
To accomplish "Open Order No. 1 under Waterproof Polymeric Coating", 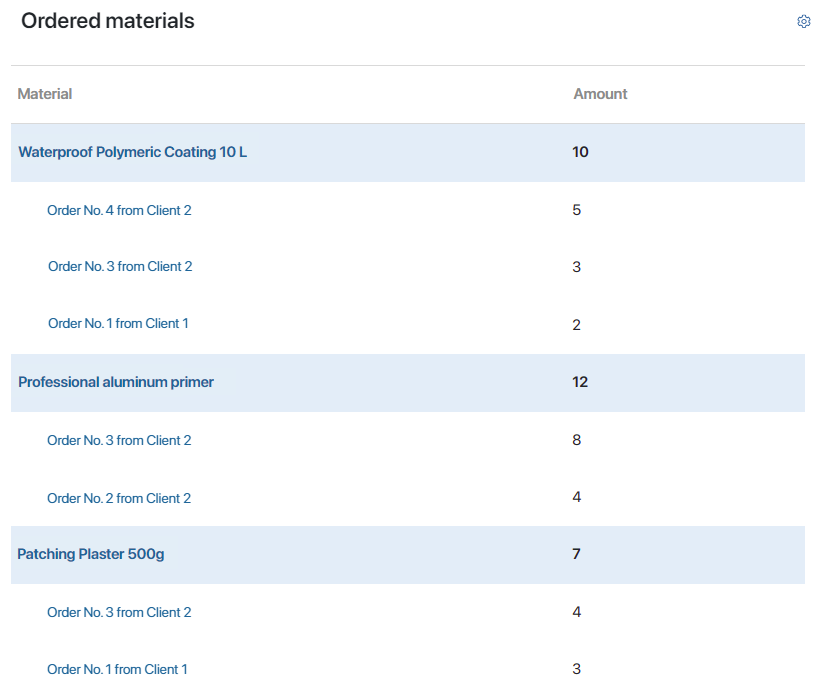I will click(x=118, y=323).
